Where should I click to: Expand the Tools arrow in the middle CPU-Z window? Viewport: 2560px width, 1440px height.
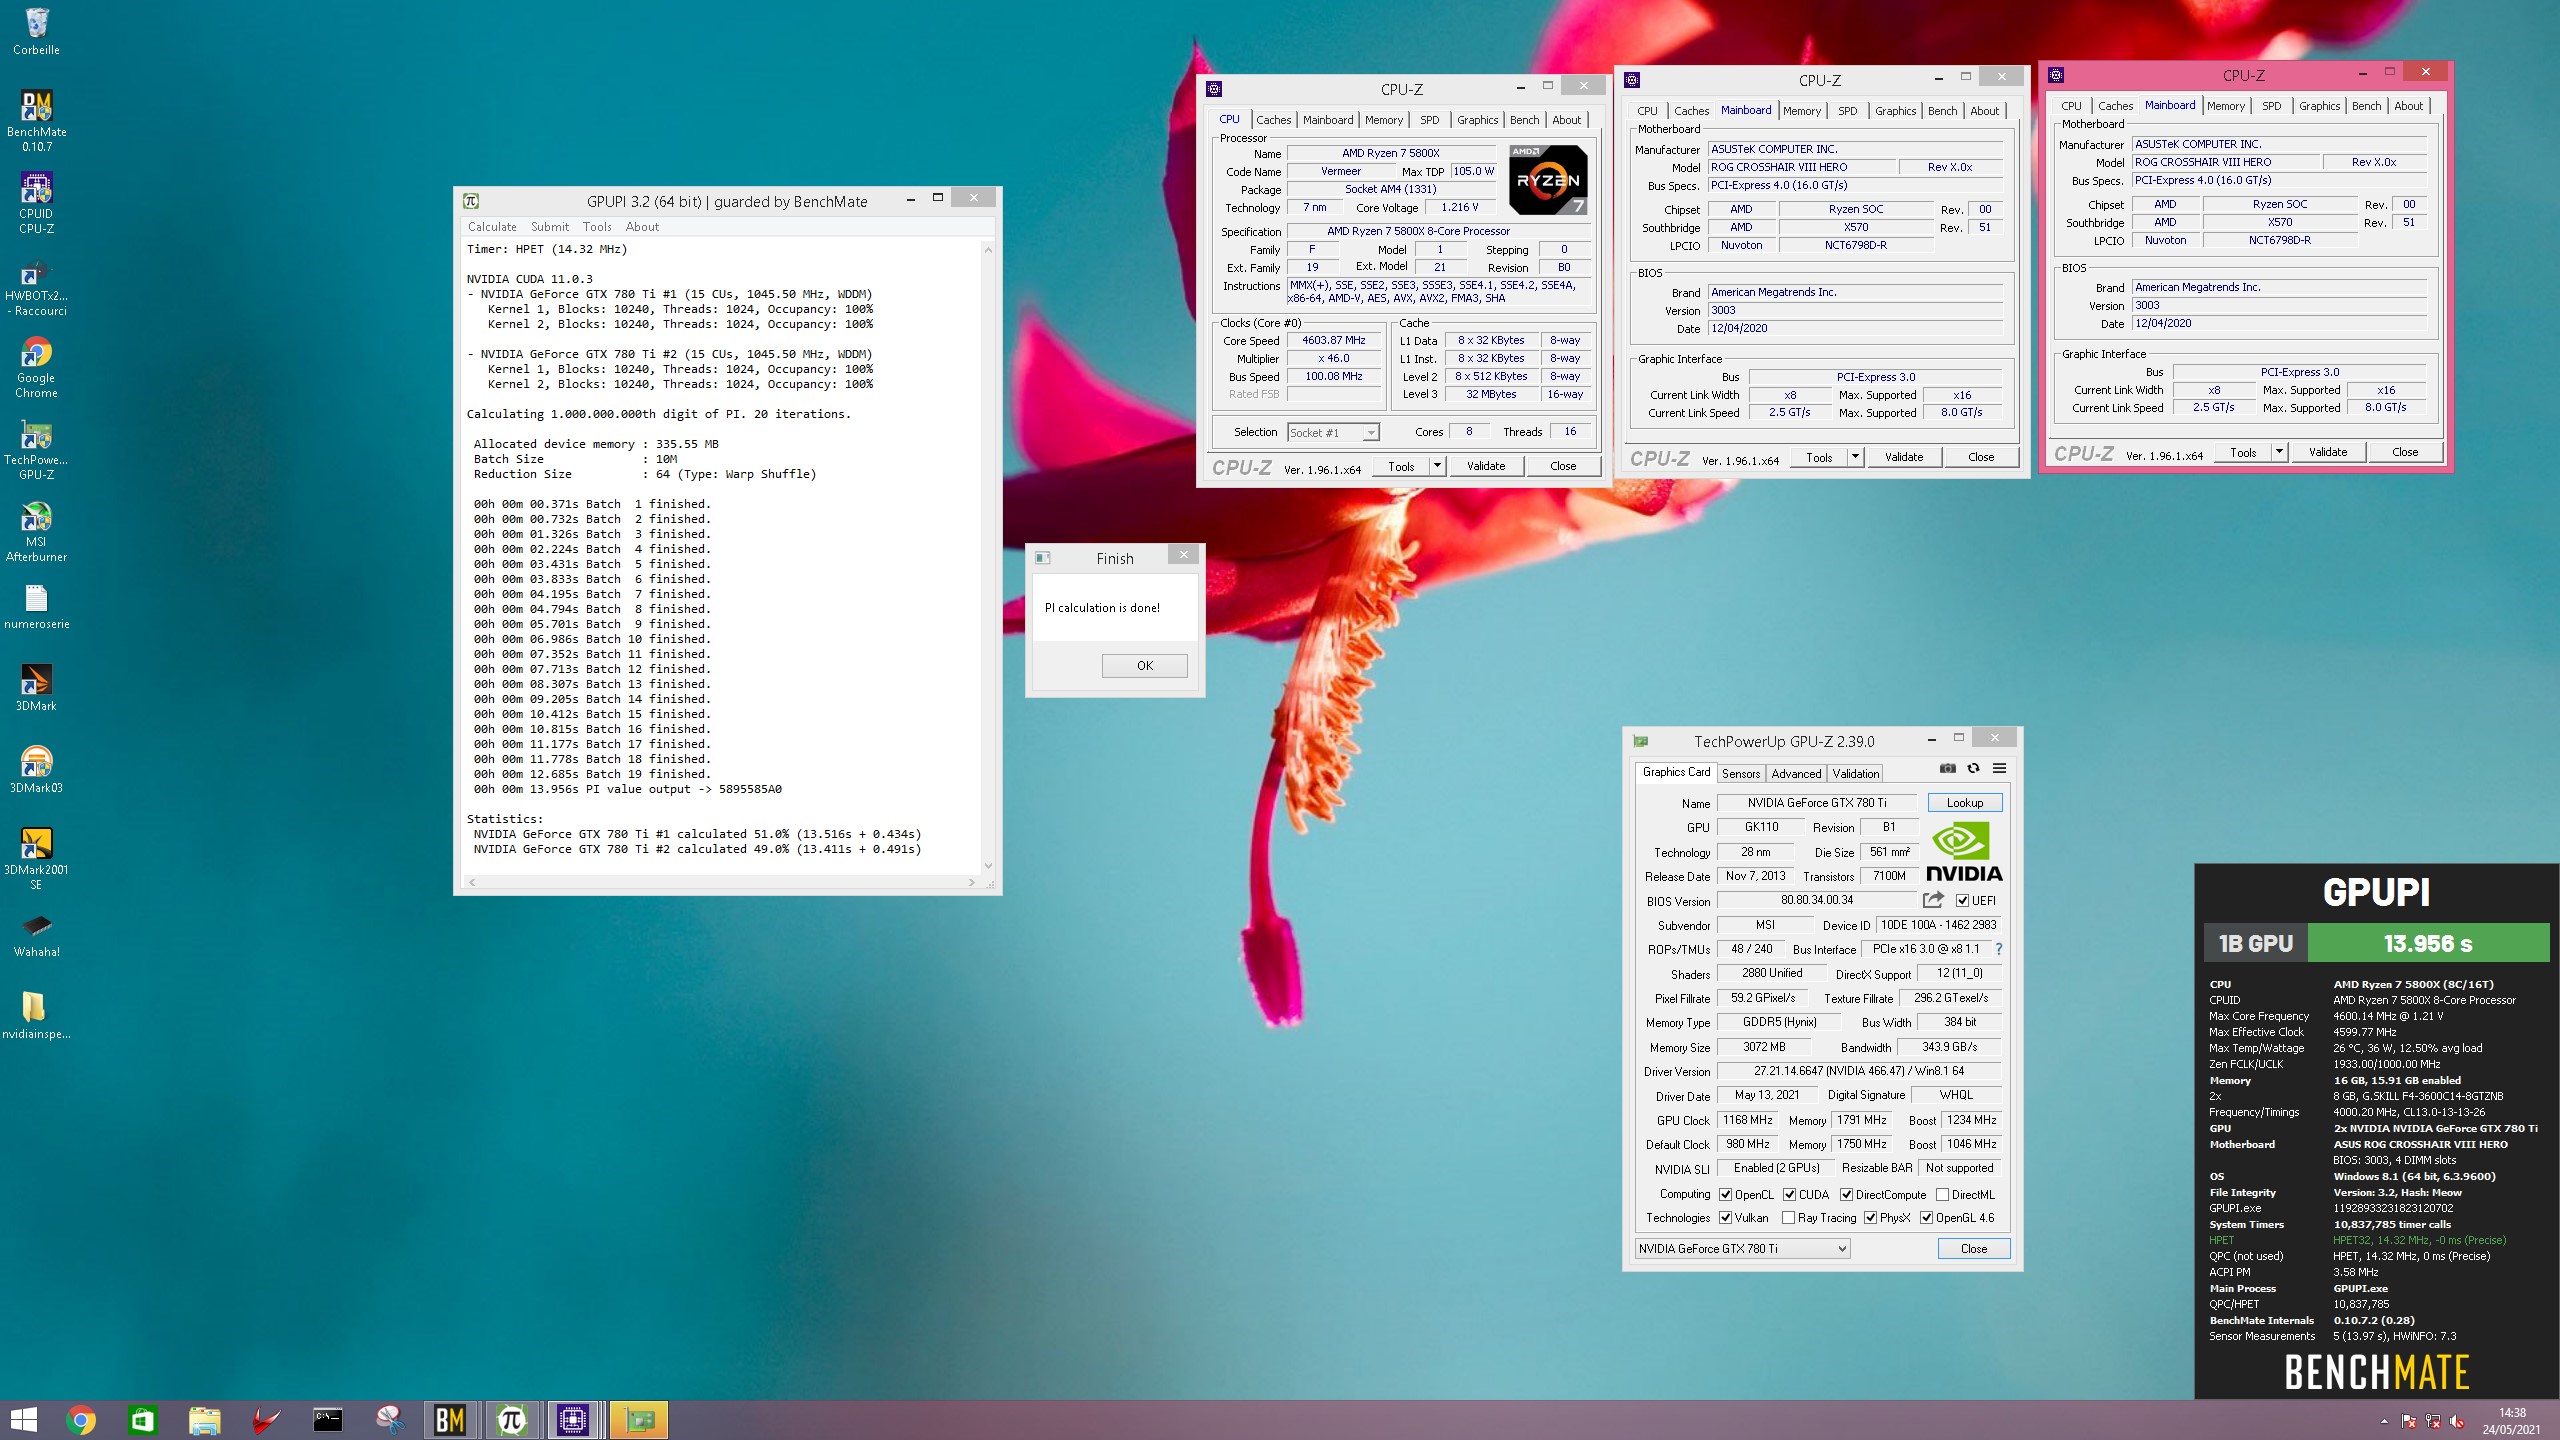(x=1855, y=457)
